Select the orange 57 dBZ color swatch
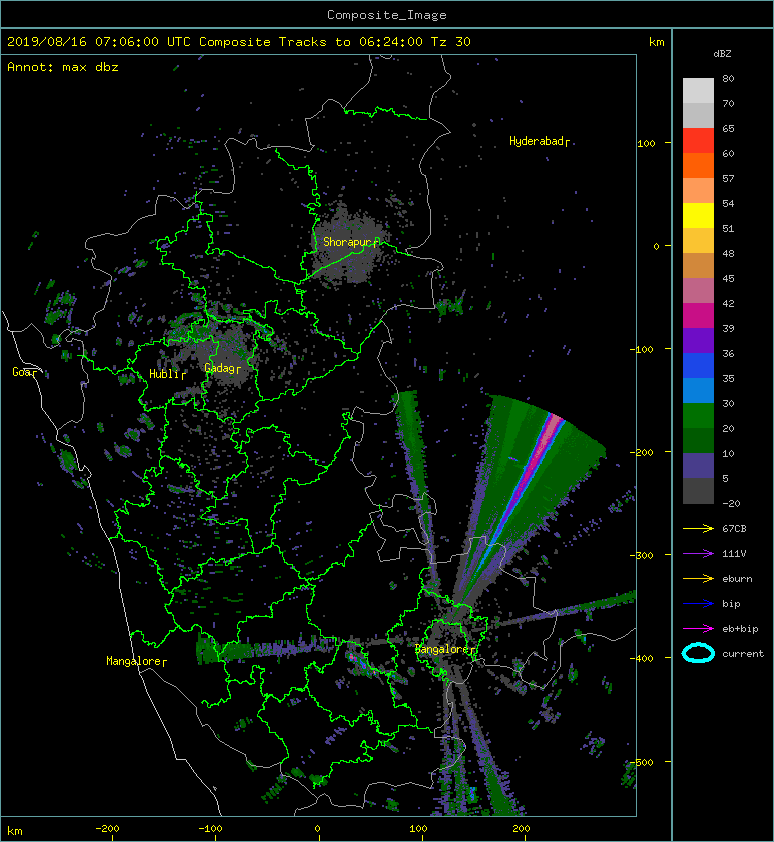Viewport: 774px width, 842px height. 698,166
